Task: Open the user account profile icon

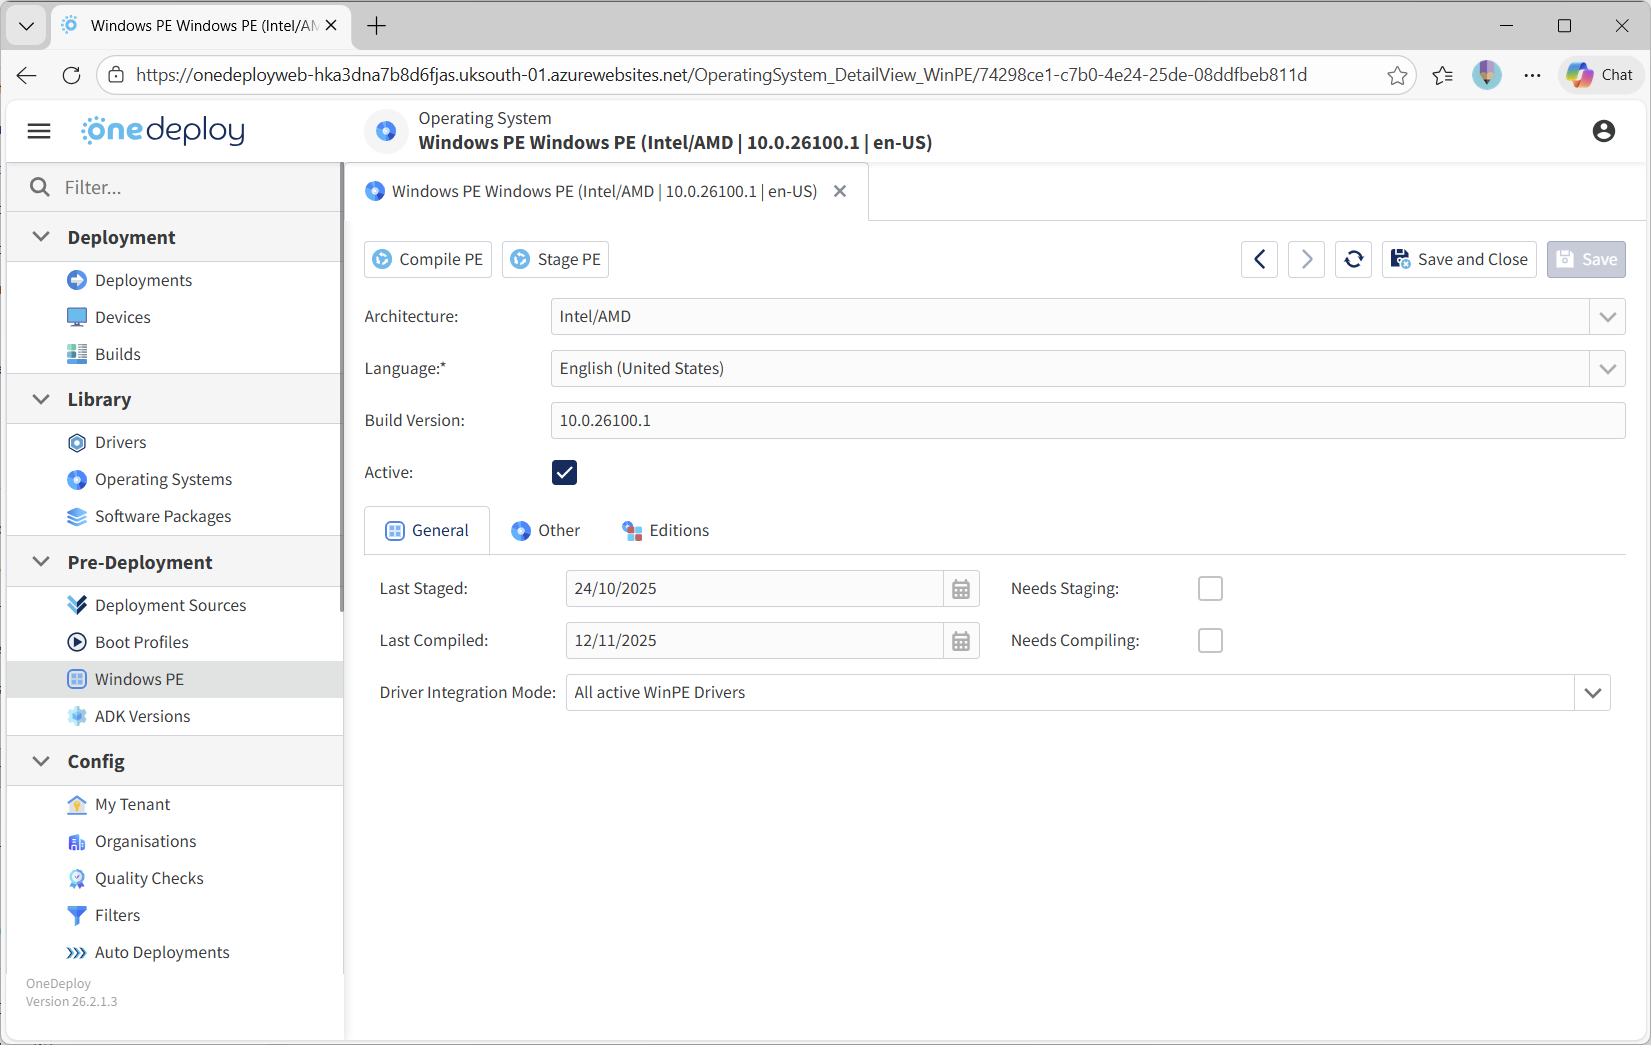Action: click(x=1603, y=131)
